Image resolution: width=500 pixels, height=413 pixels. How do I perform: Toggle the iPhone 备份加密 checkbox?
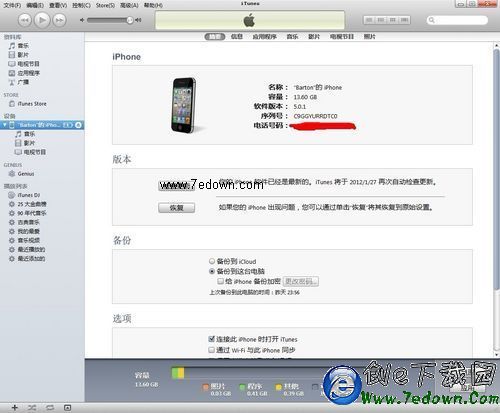[220, 281]
